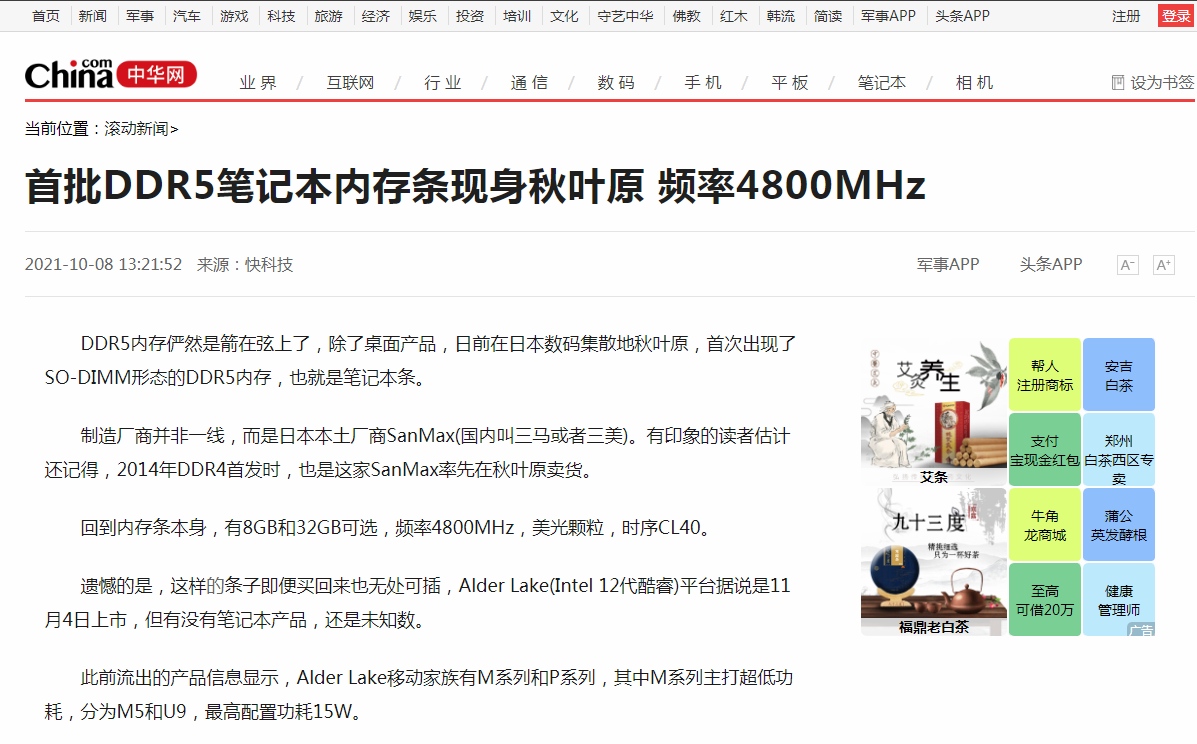This screenshot has width=1197, height=744.
Task: Open 红木 in top navigation
Action: pos(734,16)
